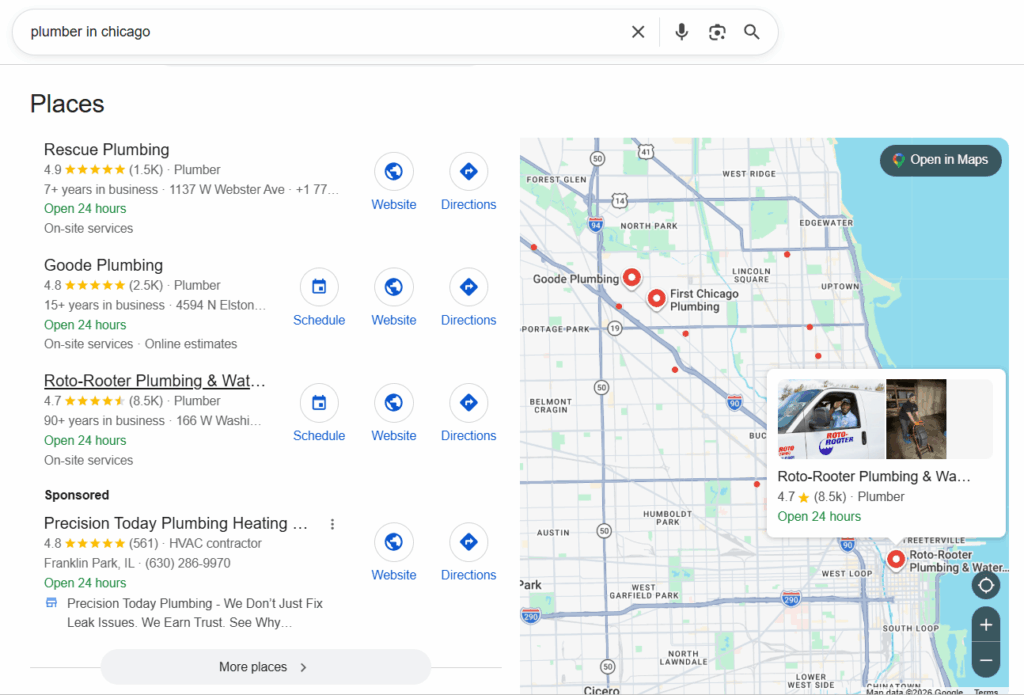Click LINCOLN SQUARE label on map
The image size is (1024, 695).
751,275
